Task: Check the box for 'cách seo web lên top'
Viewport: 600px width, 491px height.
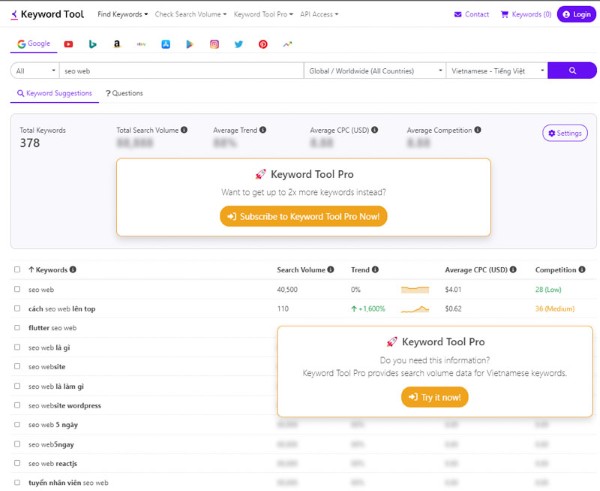Action: pyautogui.click(x=17, y=308)
